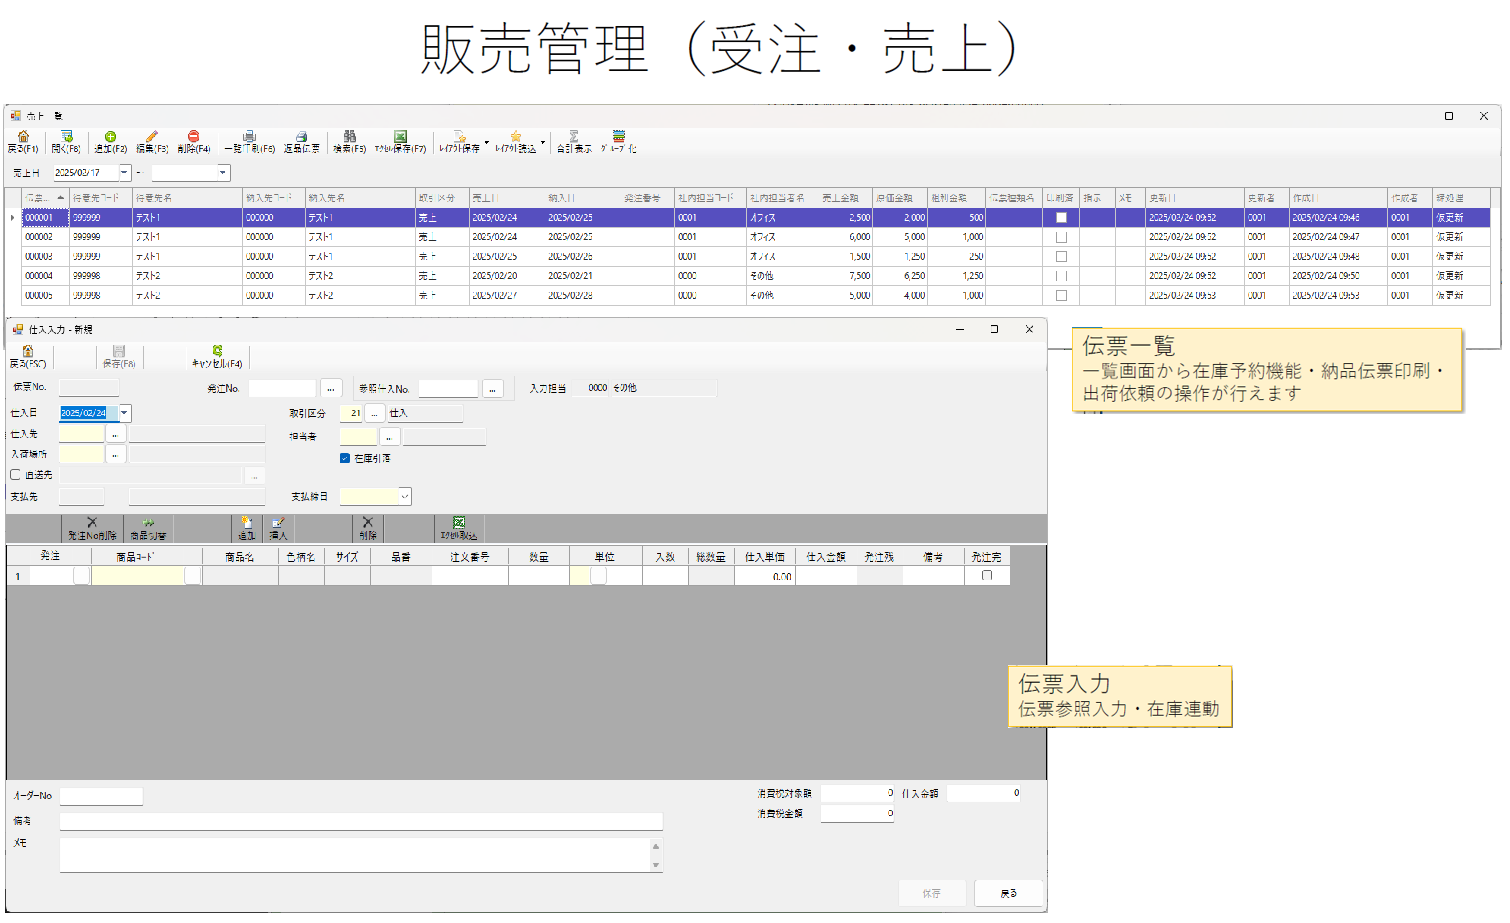Screen dimensions: 1510x923
Task: Click the 合計表示 sigma totals icon
Action: (x=574, y=137)
